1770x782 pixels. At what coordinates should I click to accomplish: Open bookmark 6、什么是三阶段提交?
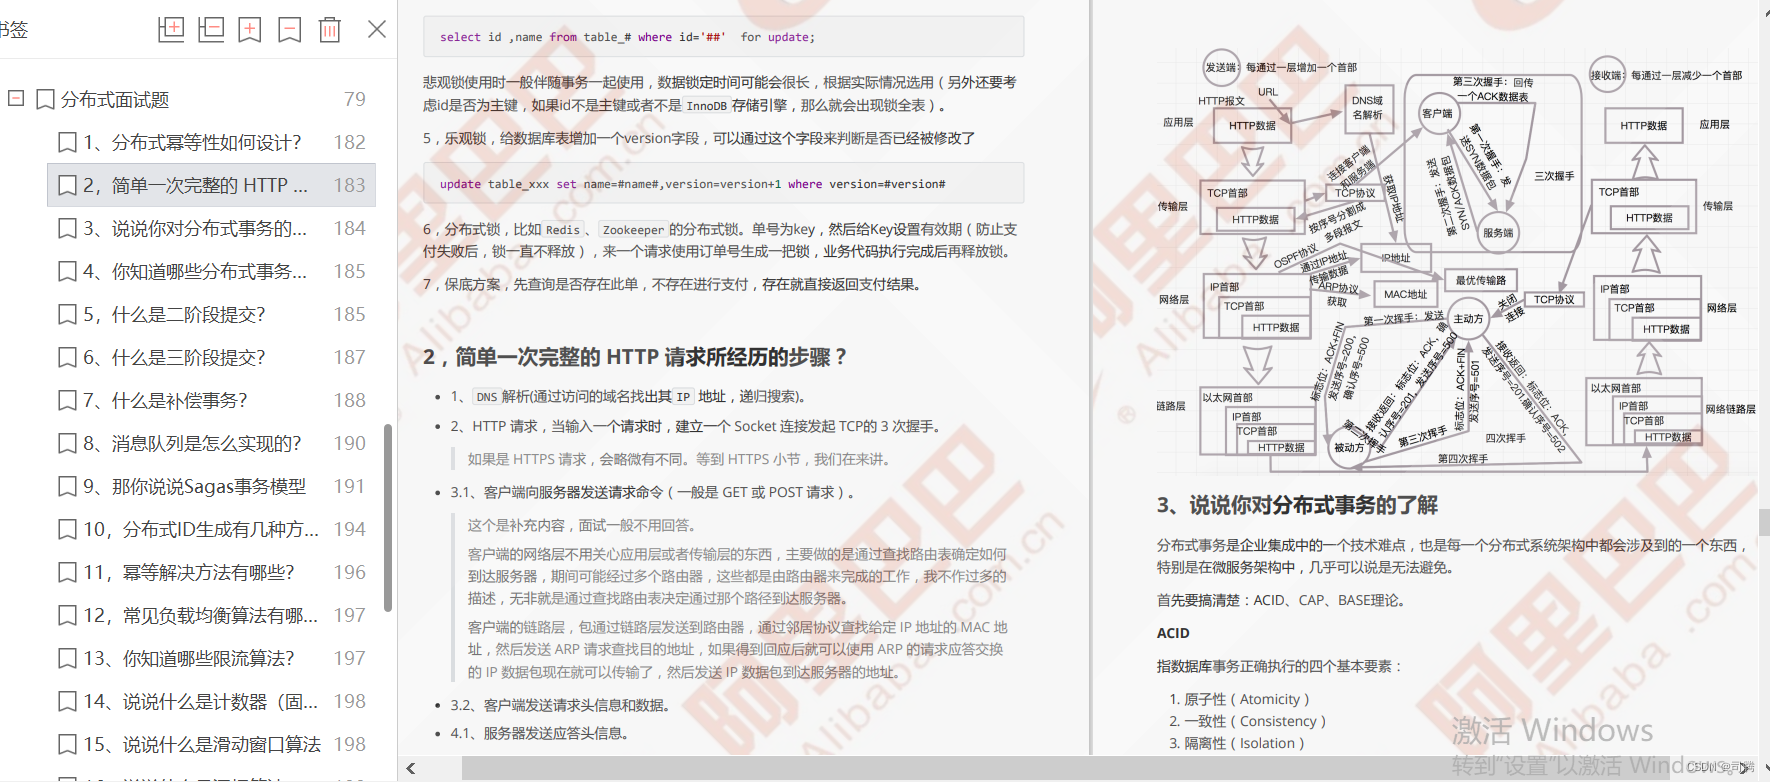[174, 357]
